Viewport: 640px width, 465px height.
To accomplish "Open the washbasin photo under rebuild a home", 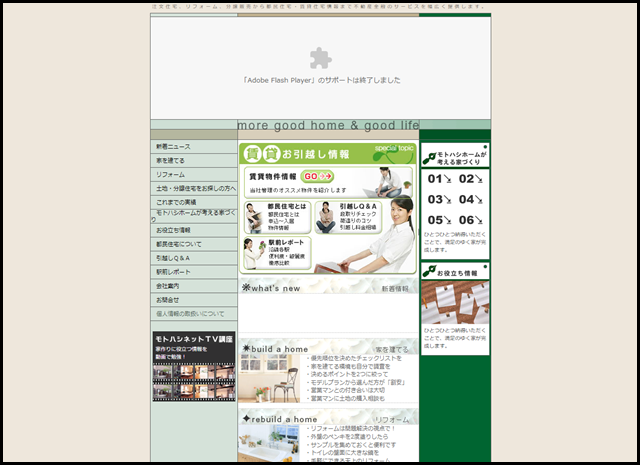I will (269, 443).
